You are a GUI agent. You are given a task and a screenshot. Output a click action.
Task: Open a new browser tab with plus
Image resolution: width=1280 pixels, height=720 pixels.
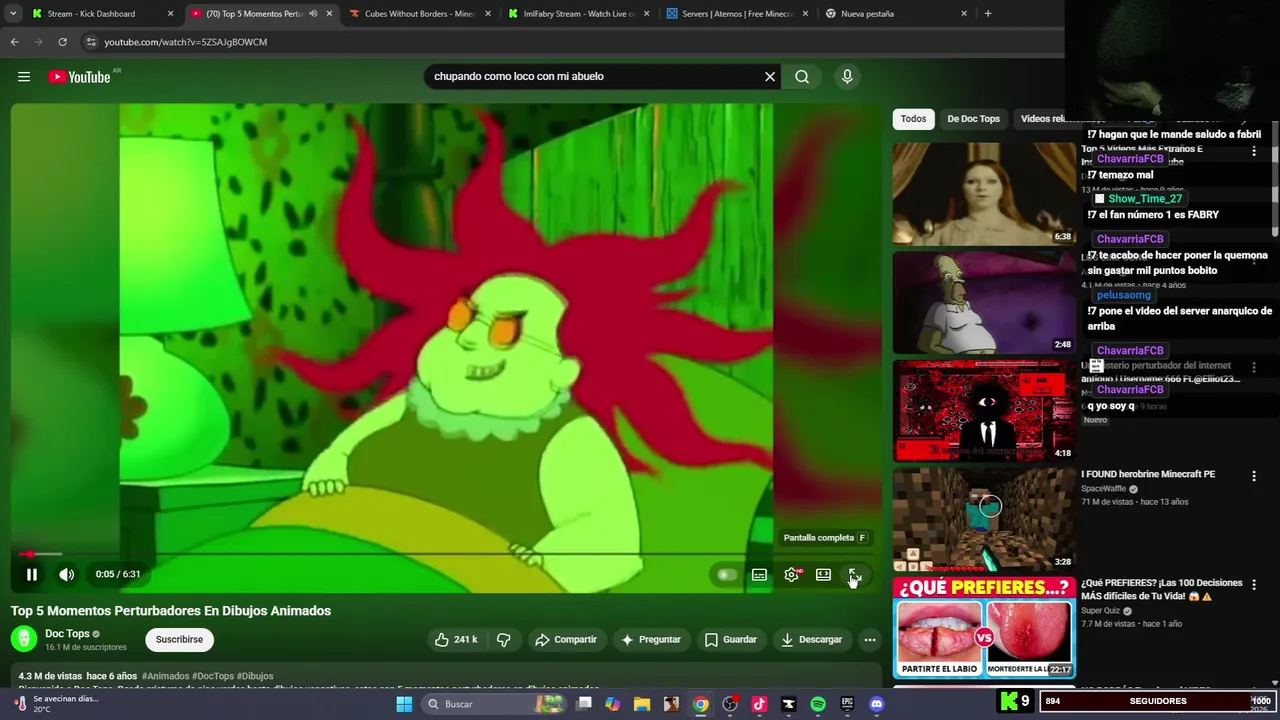tap(988, 14)
